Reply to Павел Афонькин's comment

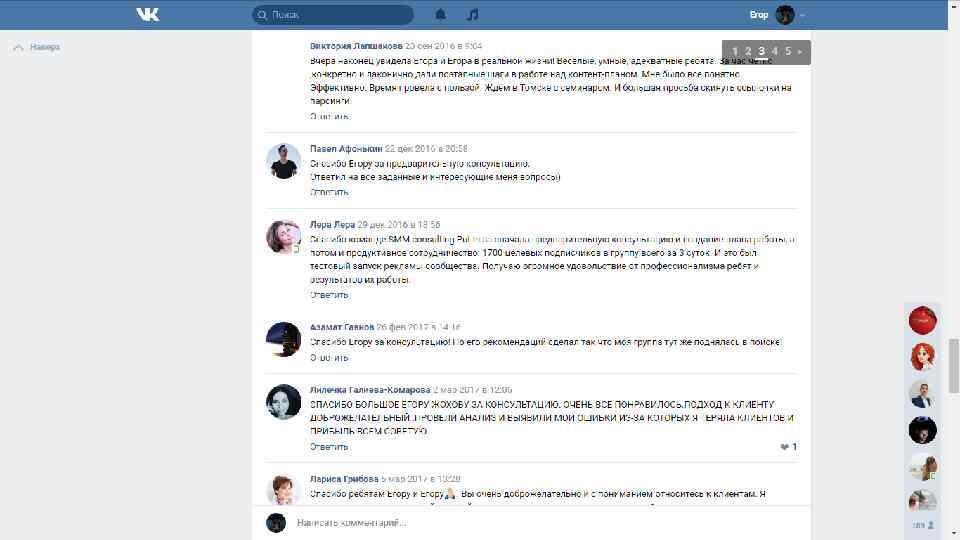point(329,192)
